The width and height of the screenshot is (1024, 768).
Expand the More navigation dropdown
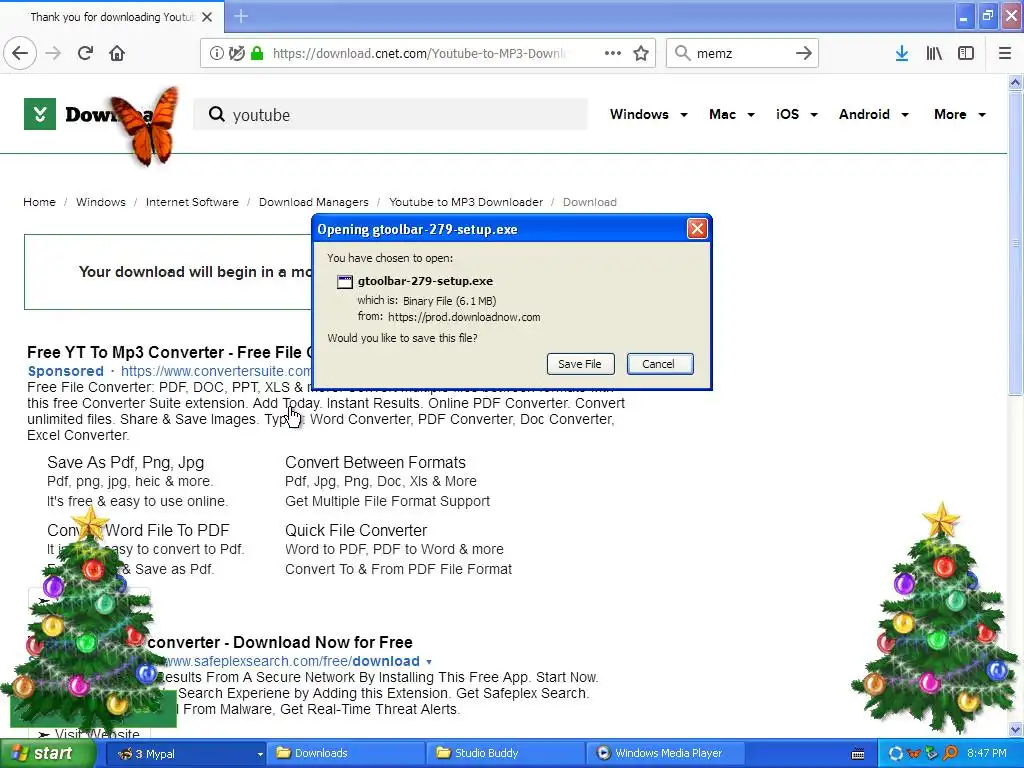click(x=959, y=114)
